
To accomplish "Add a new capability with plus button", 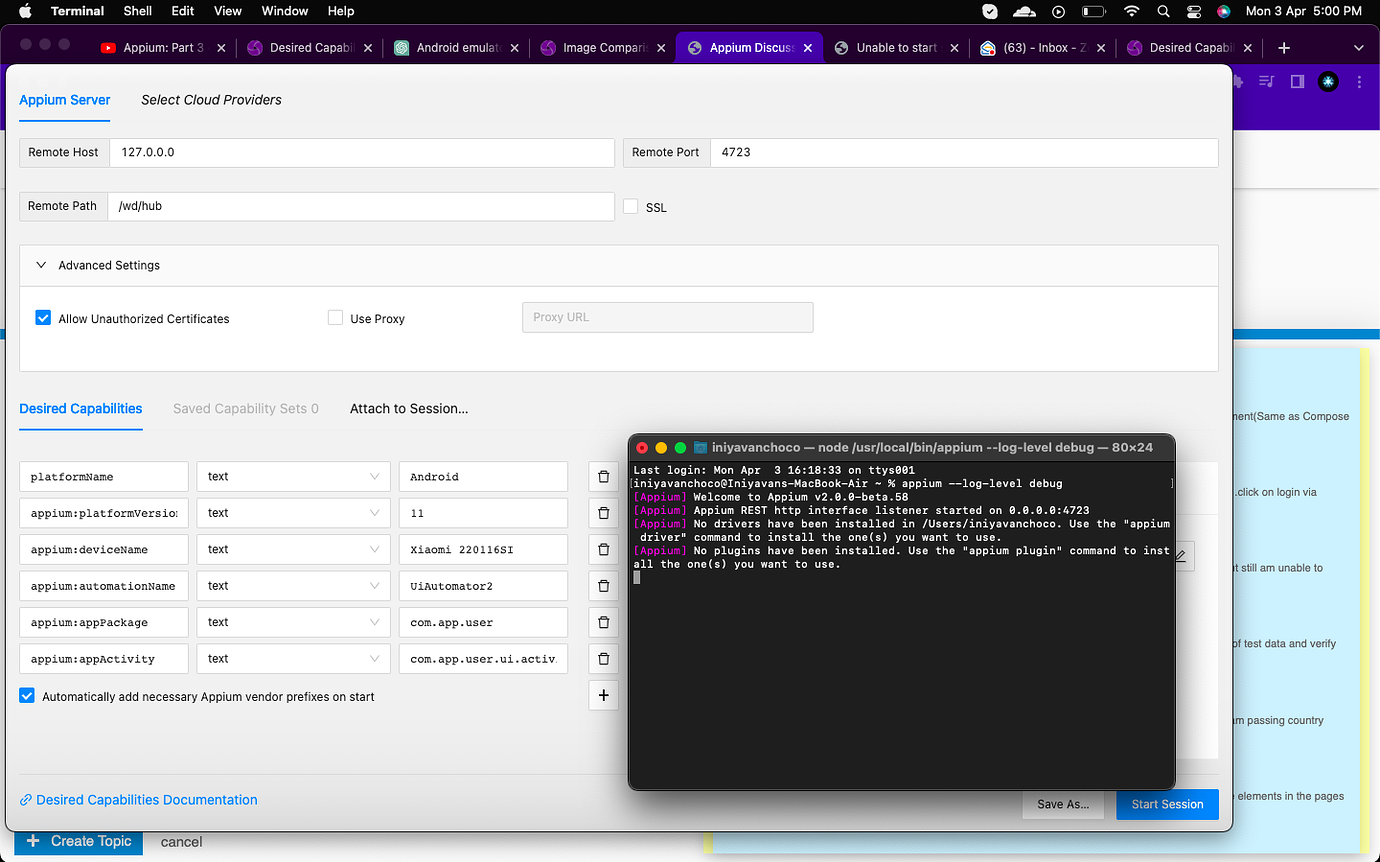I will (x=603, y=696).
